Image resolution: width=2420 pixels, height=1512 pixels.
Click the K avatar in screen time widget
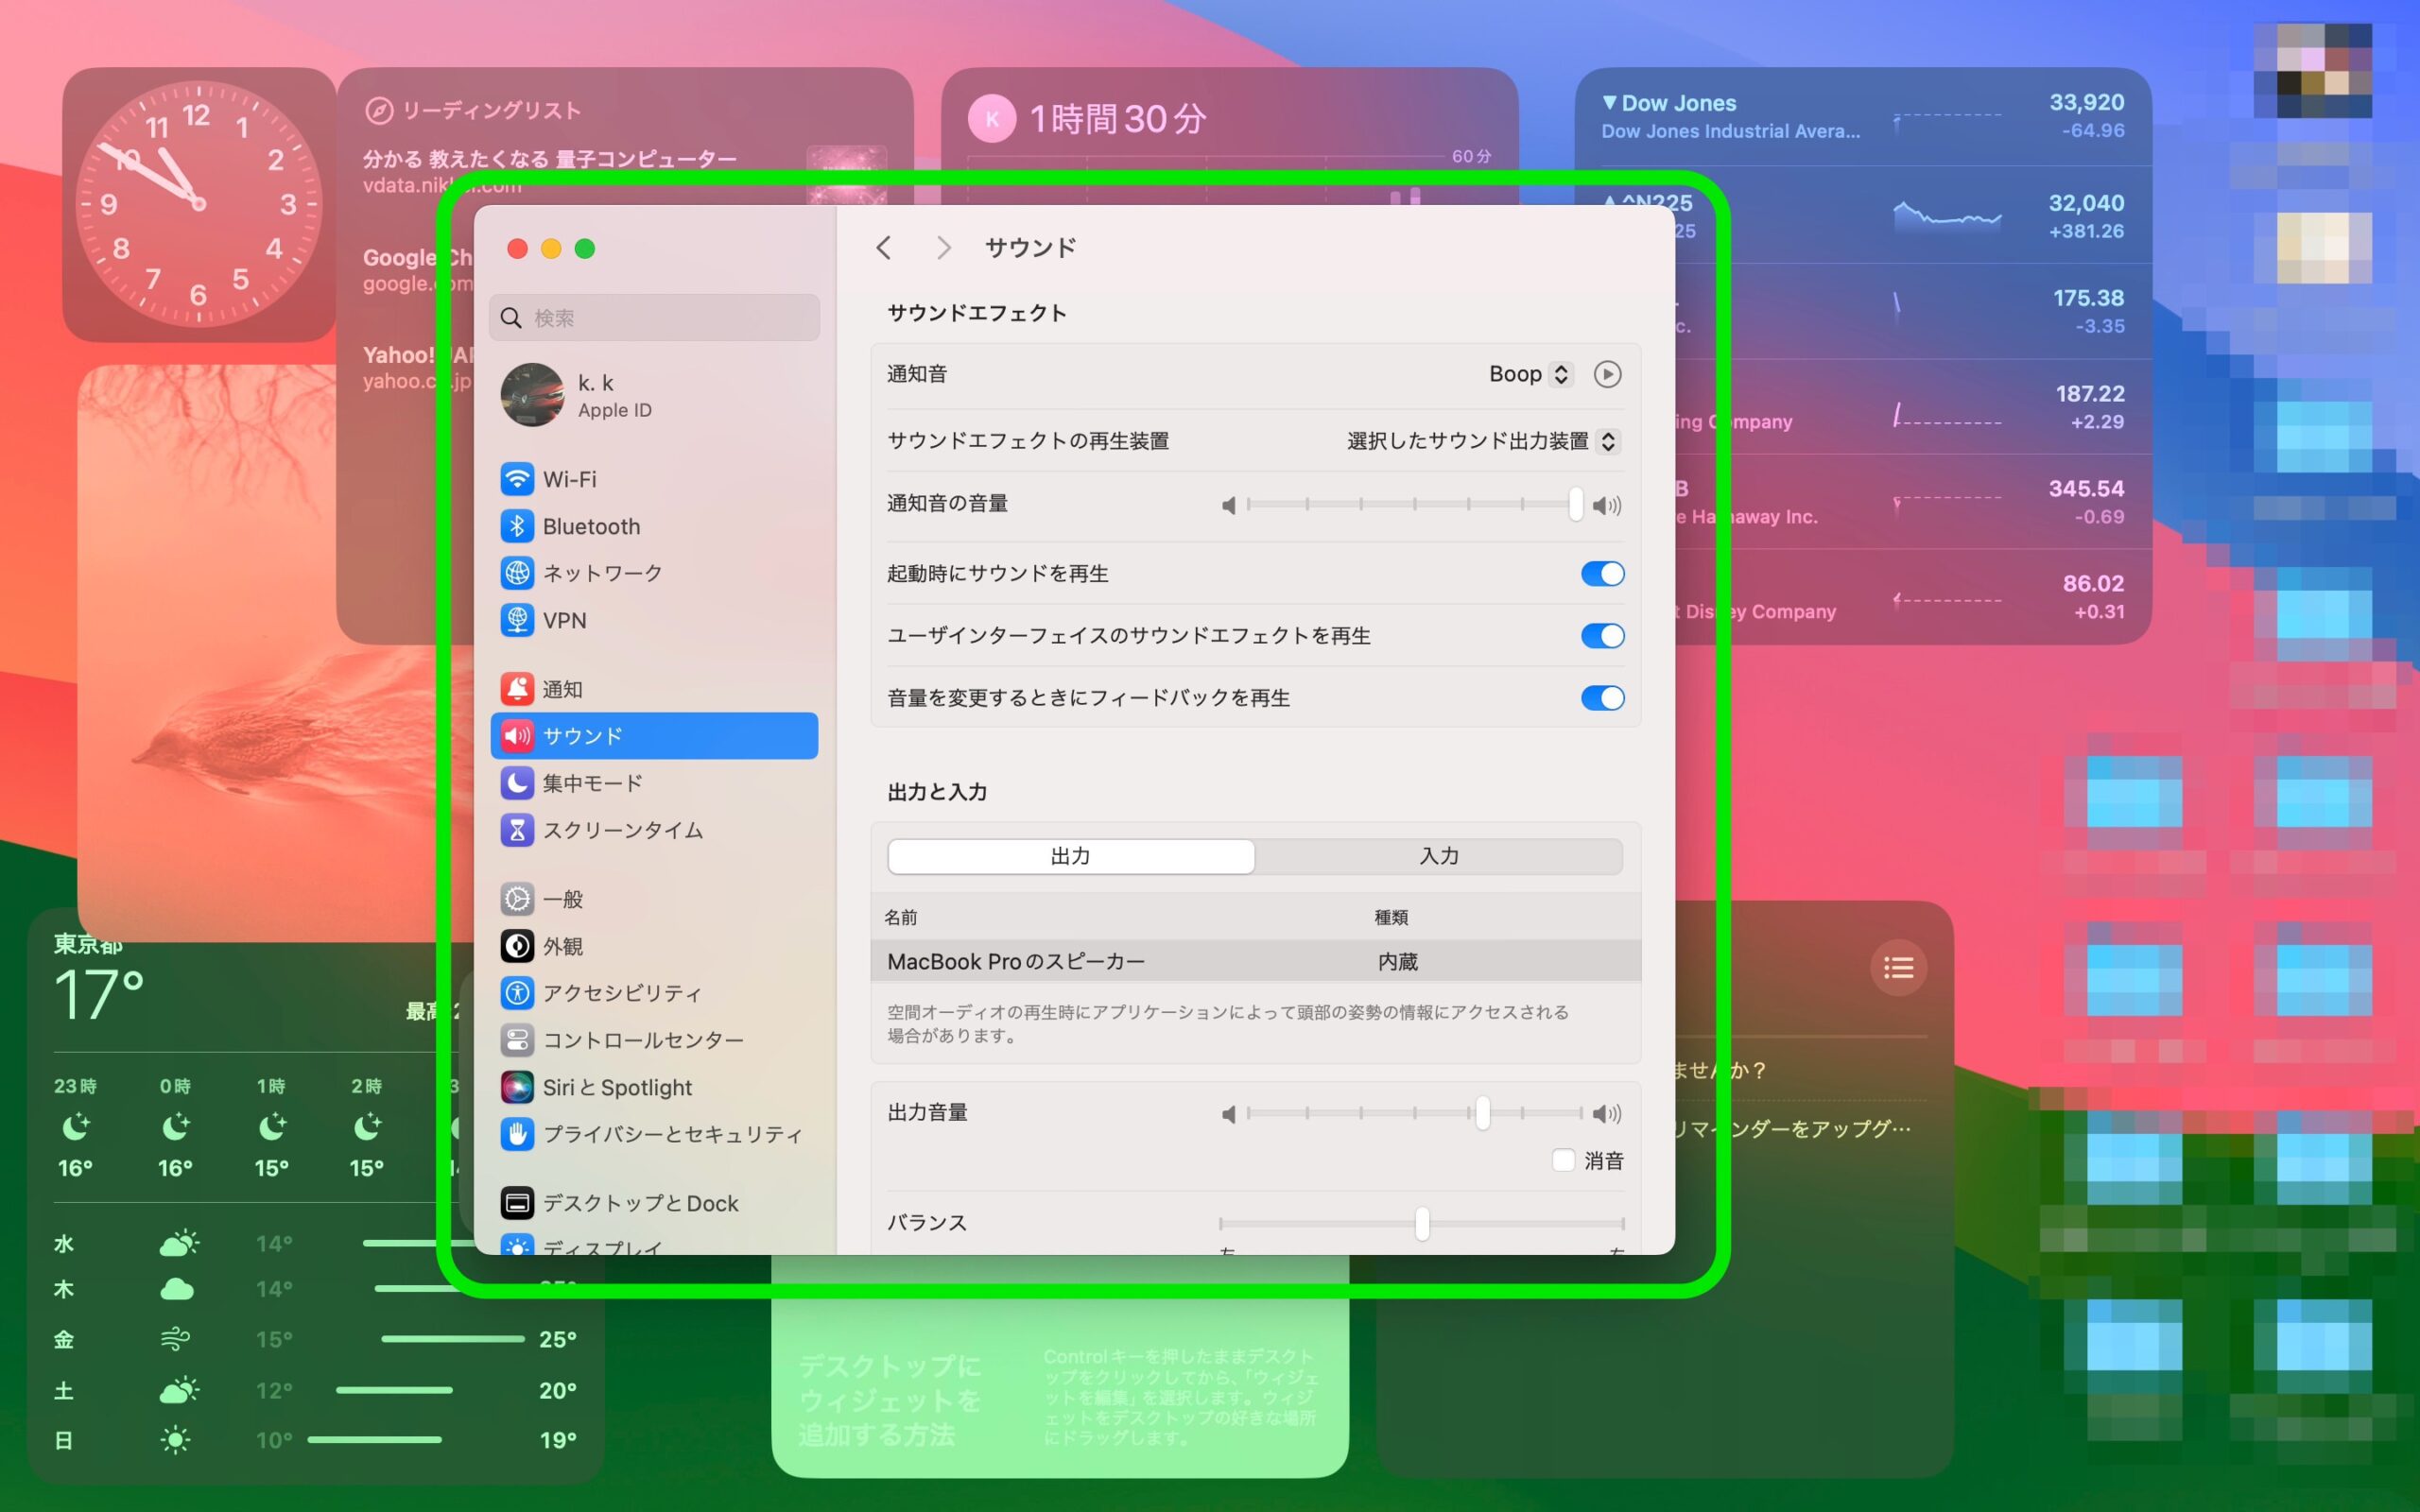992,119
